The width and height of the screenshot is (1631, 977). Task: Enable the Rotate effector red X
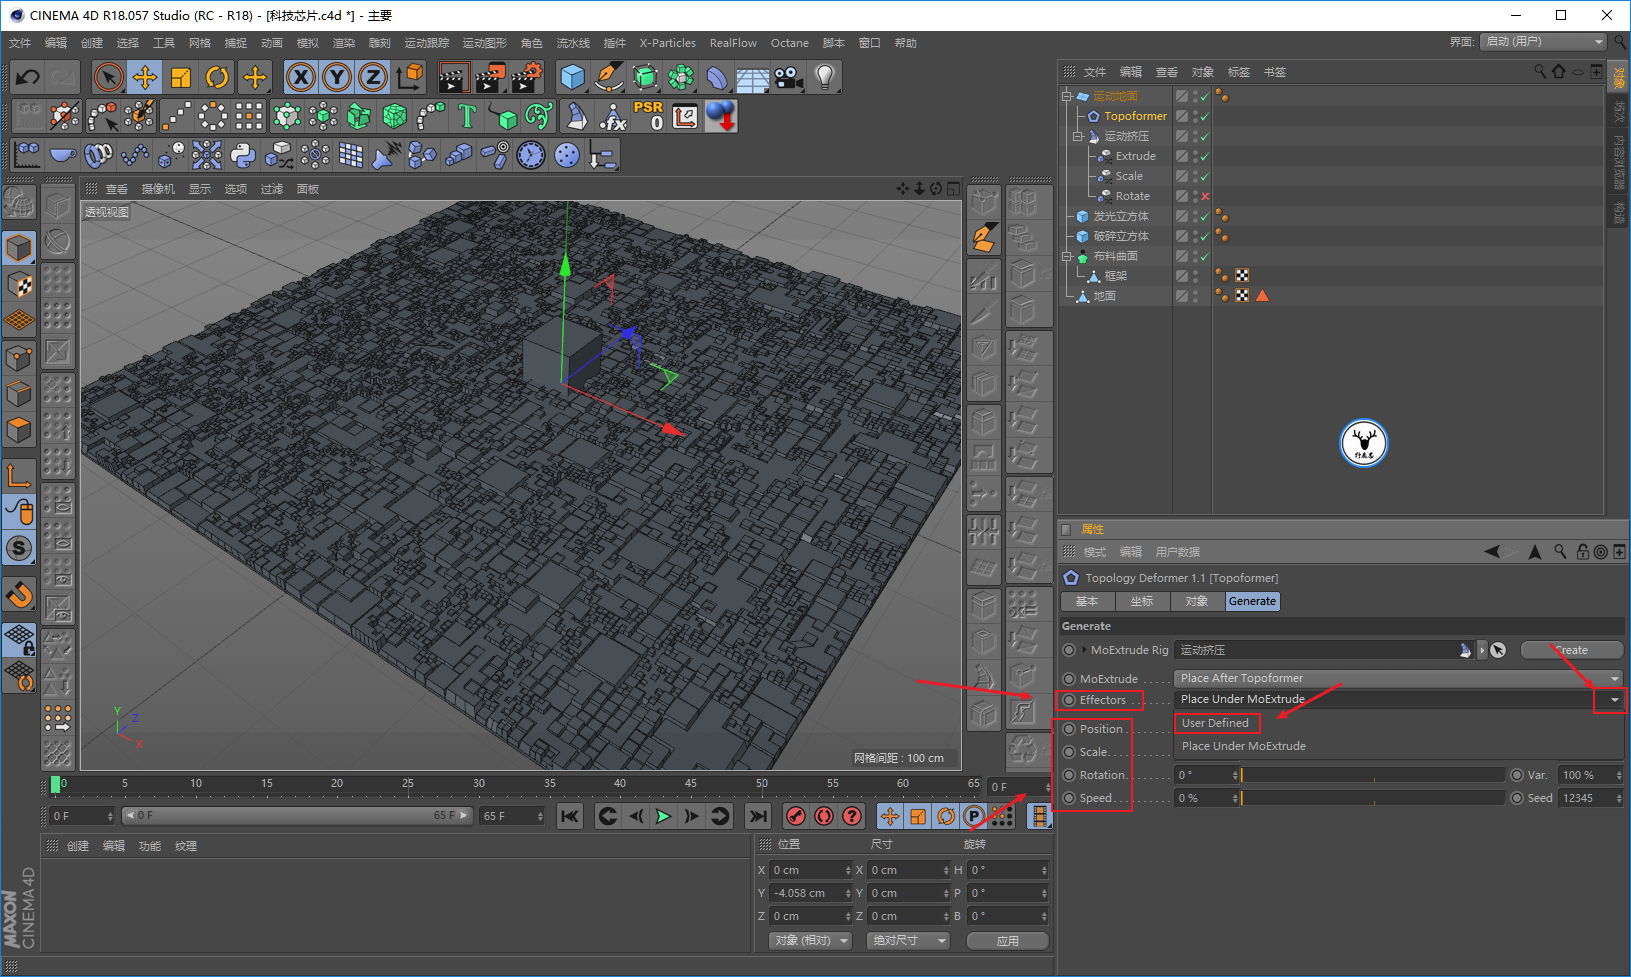point(1205,196)
